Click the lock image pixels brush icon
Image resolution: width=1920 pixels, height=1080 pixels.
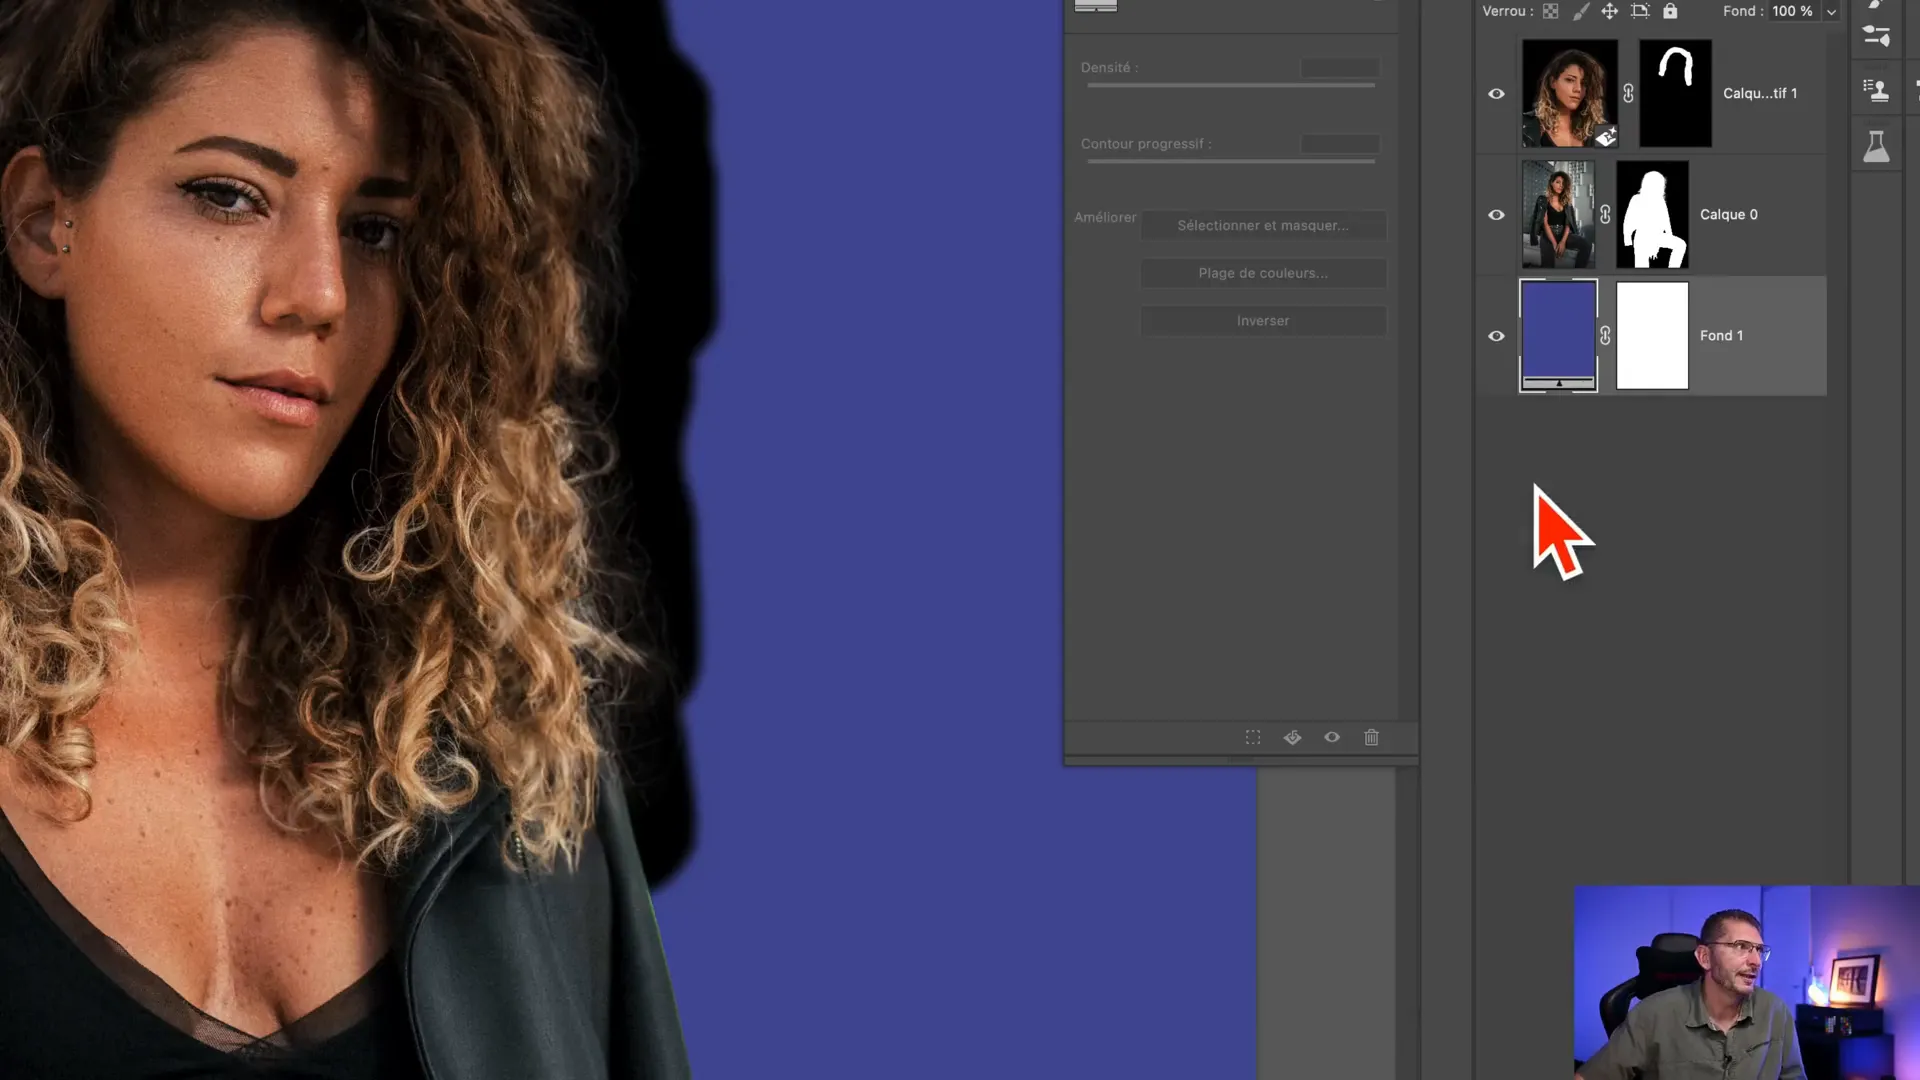coord(1580,11)
